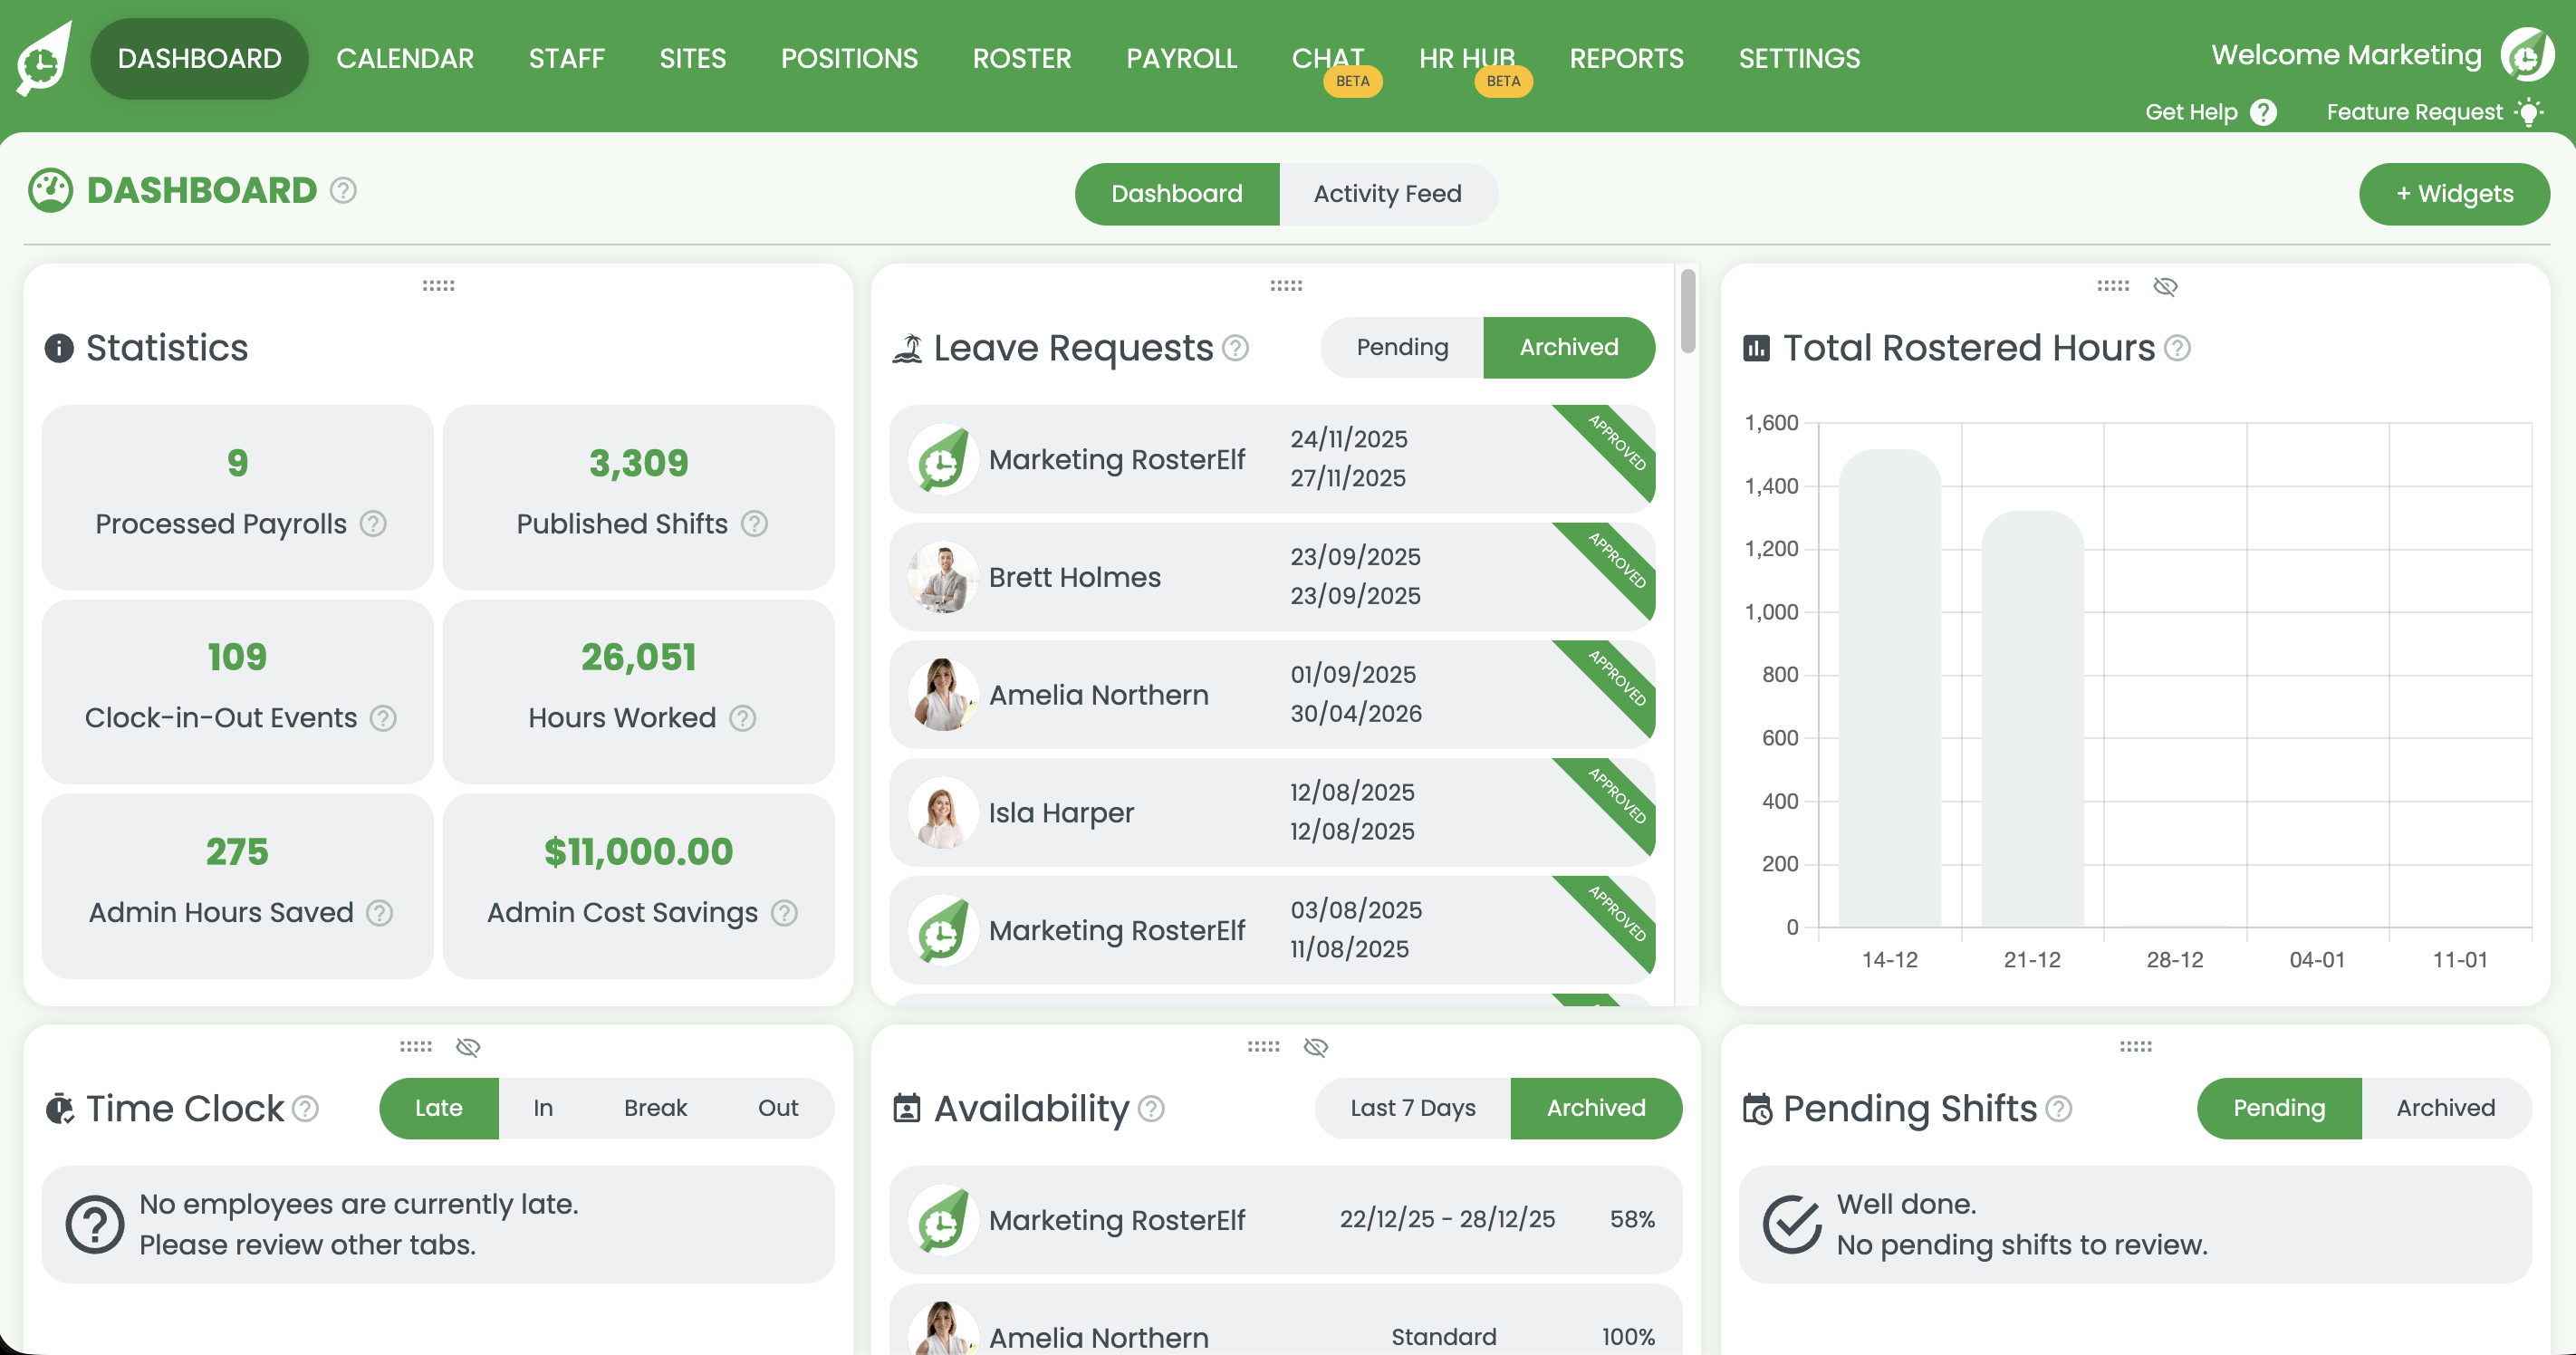Hide the Total Rostered Hours widget

coord(2165,287)
